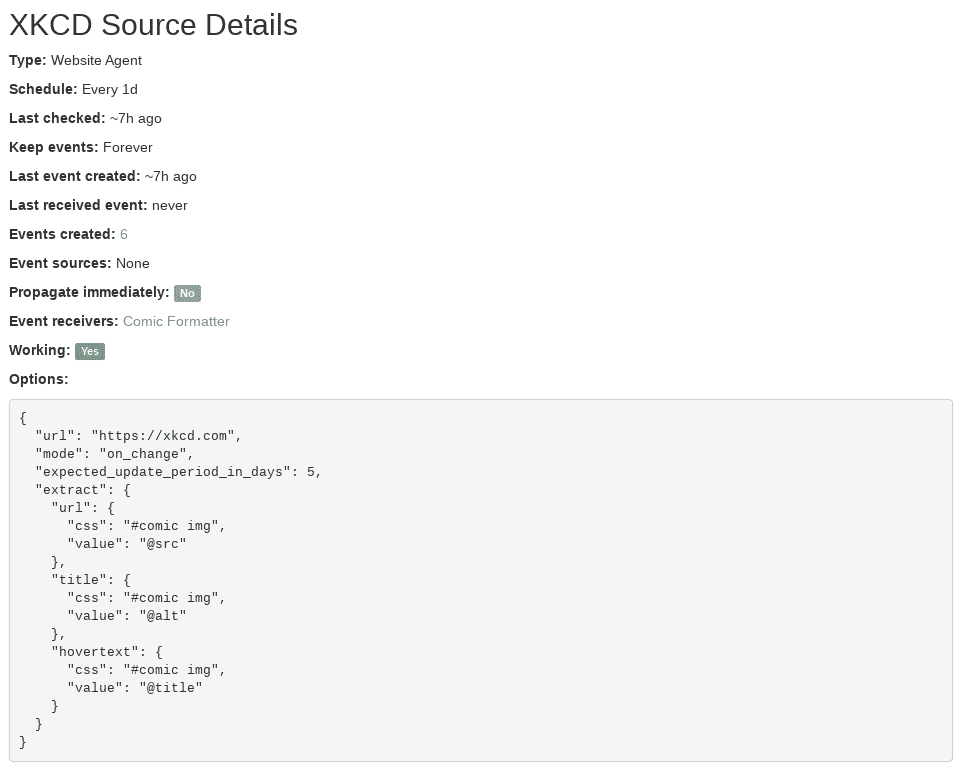Click the "Options:" label

(39, 380)
